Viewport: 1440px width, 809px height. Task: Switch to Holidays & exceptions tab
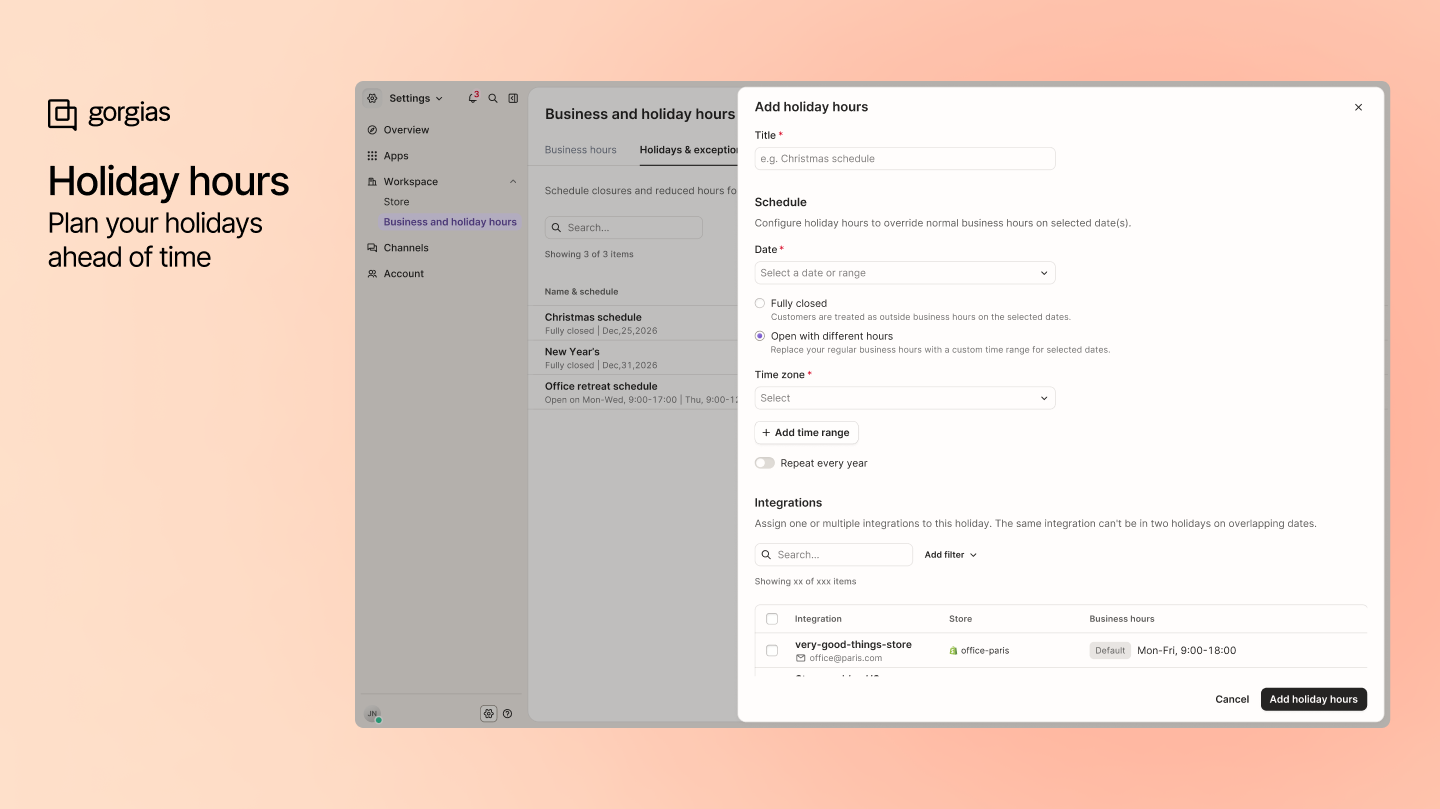689,150
